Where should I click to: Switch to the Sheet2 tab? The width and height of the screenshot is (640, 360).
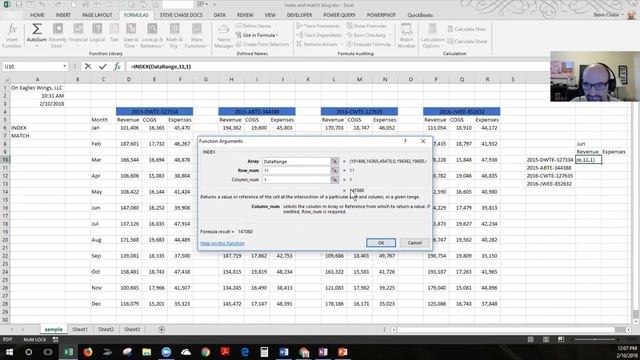[106, 329]
